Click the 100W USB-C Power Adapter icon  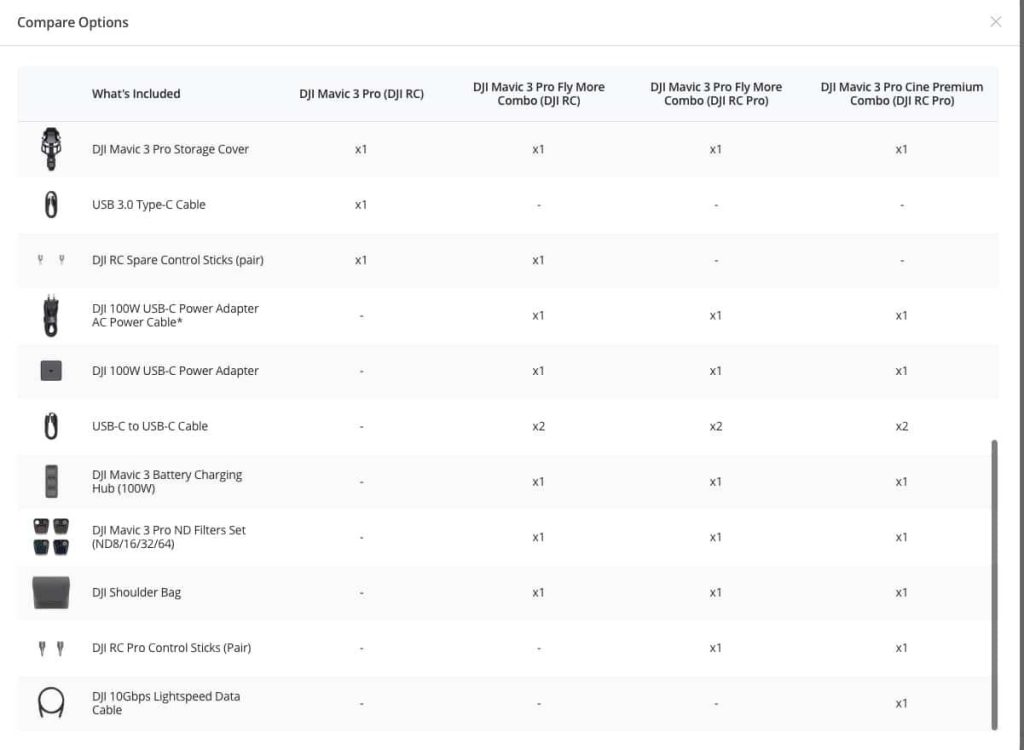pyautogui.click(x=51, y=371)
